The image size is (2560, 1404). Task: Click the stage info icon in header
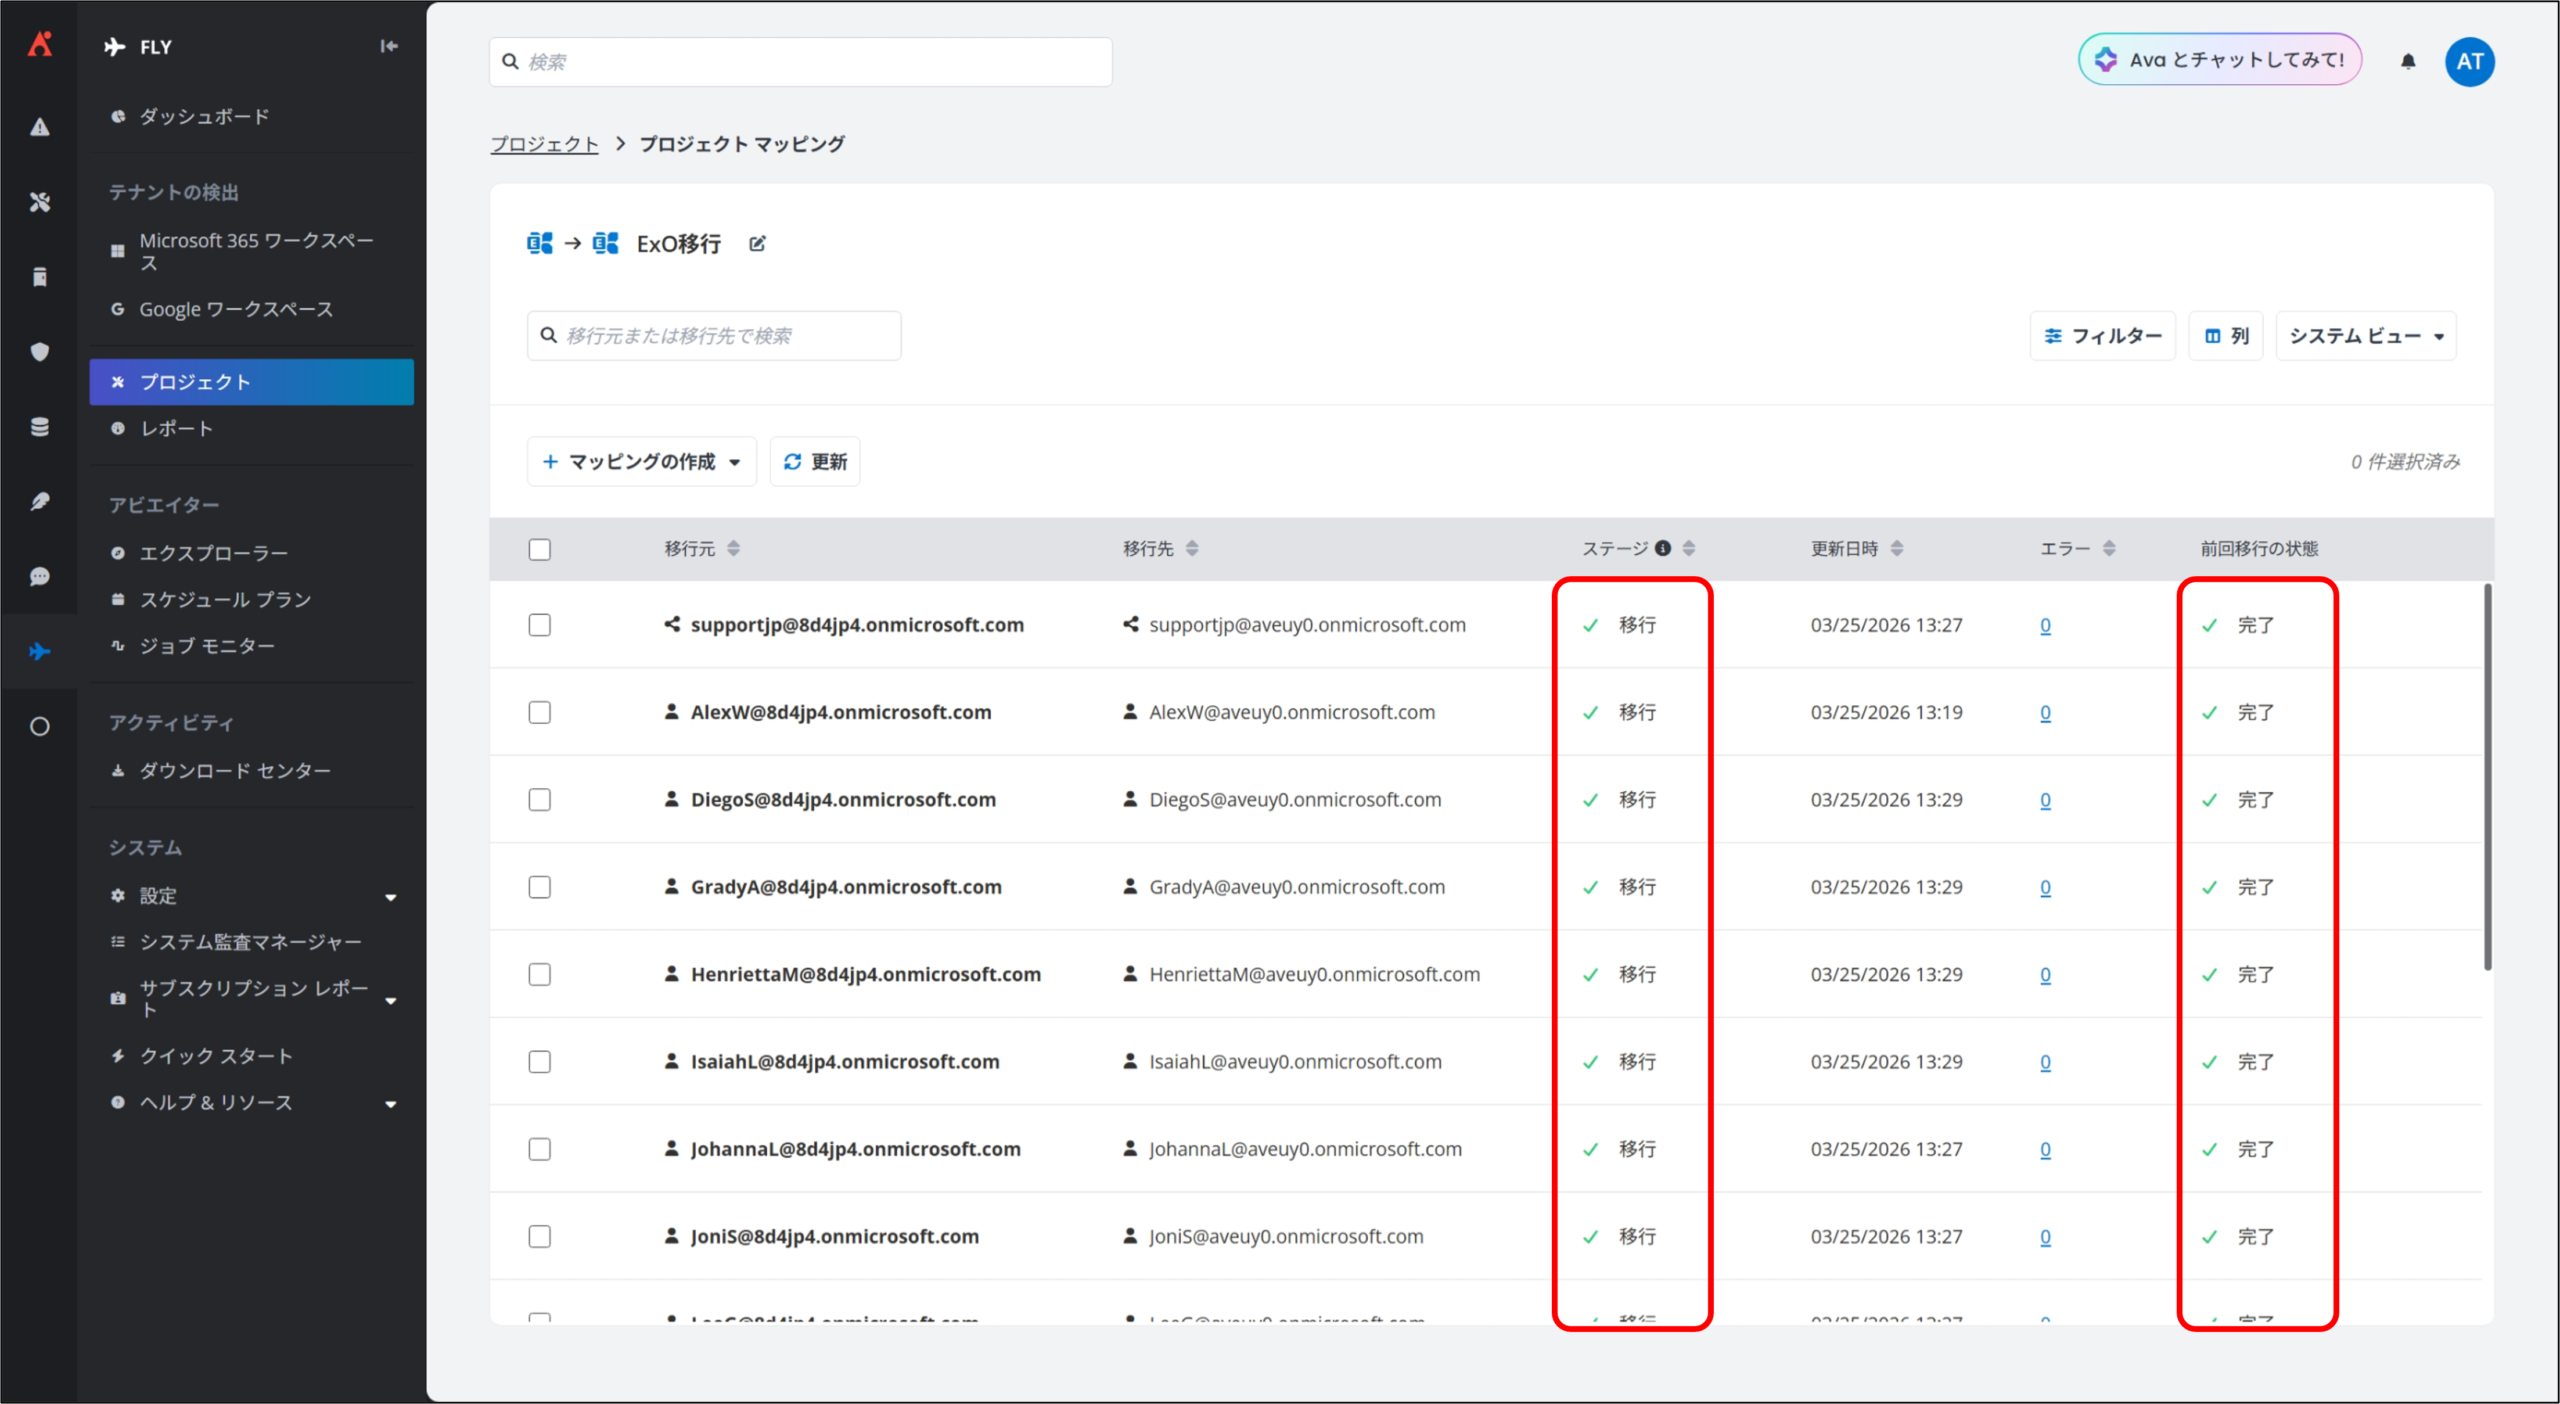point(1663,548)
